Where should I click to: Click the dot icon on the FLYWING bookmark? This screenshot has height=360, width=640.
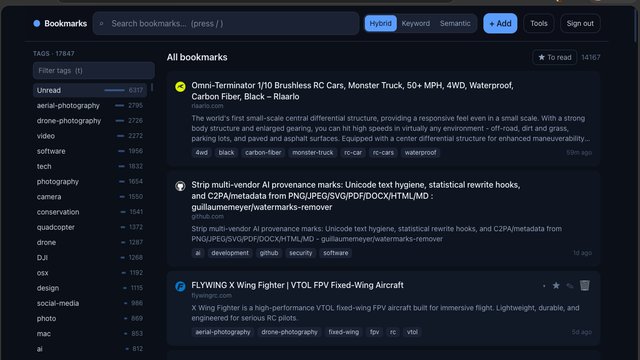544,286
